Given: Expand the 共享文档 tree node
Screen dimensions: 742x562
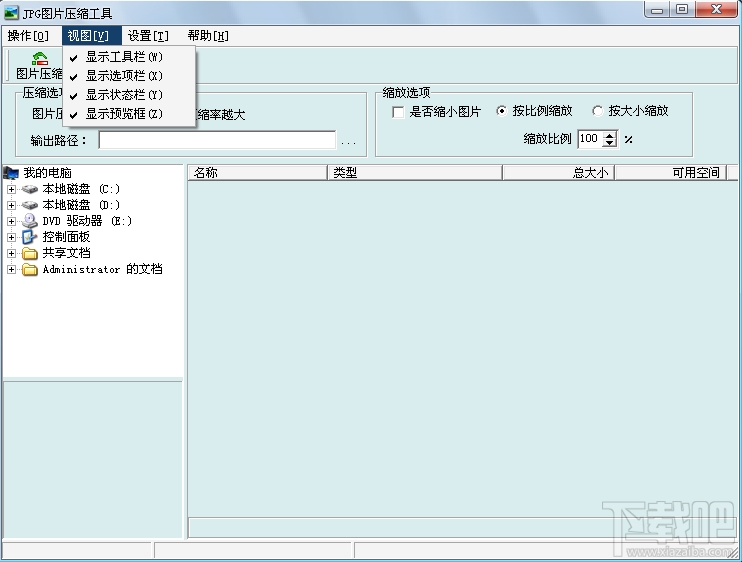Looking at the screenshot, I should [x=11, y=253].
